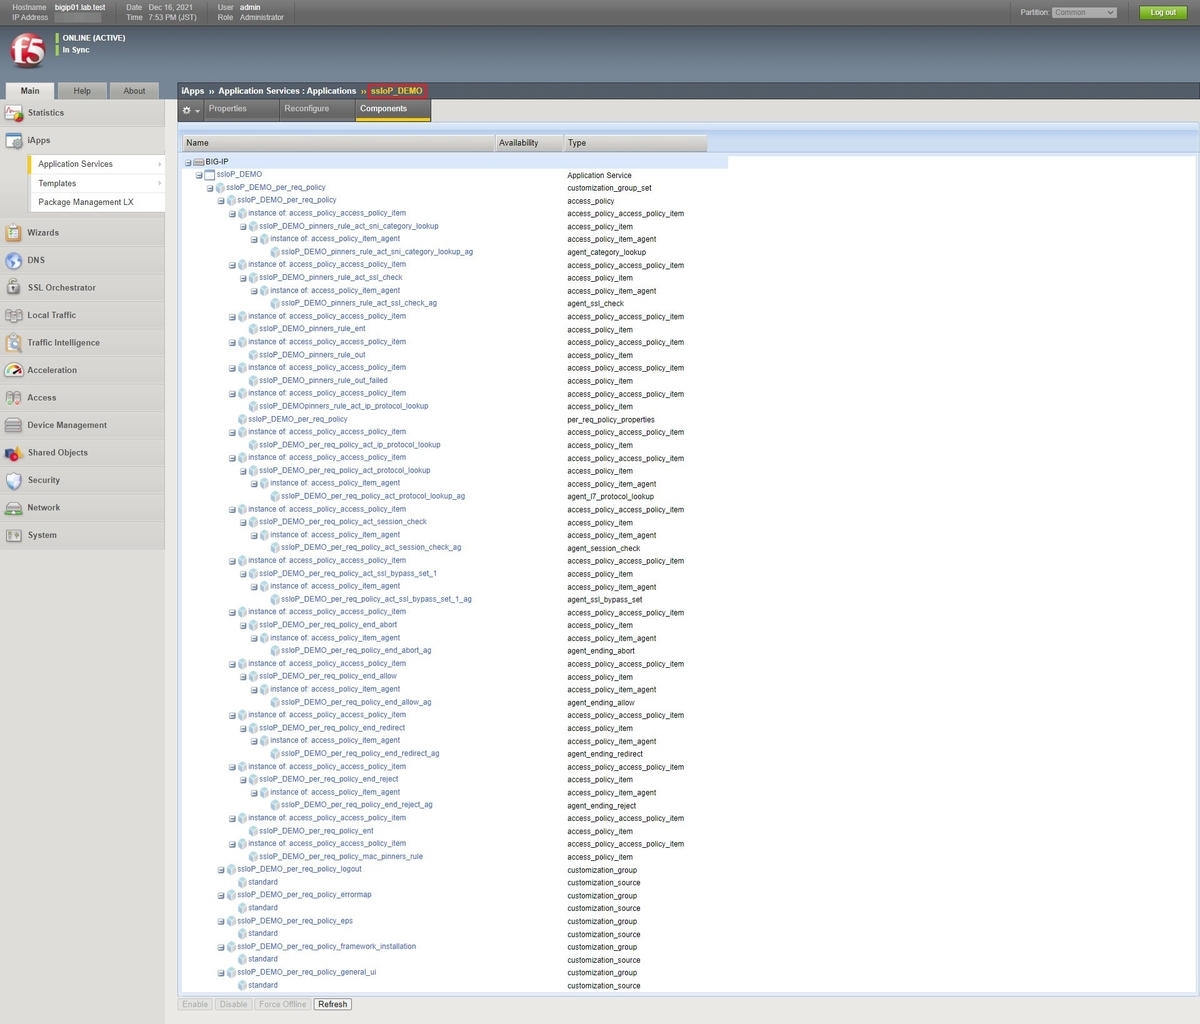Click the Local Traffic sidebar icon

14,314
